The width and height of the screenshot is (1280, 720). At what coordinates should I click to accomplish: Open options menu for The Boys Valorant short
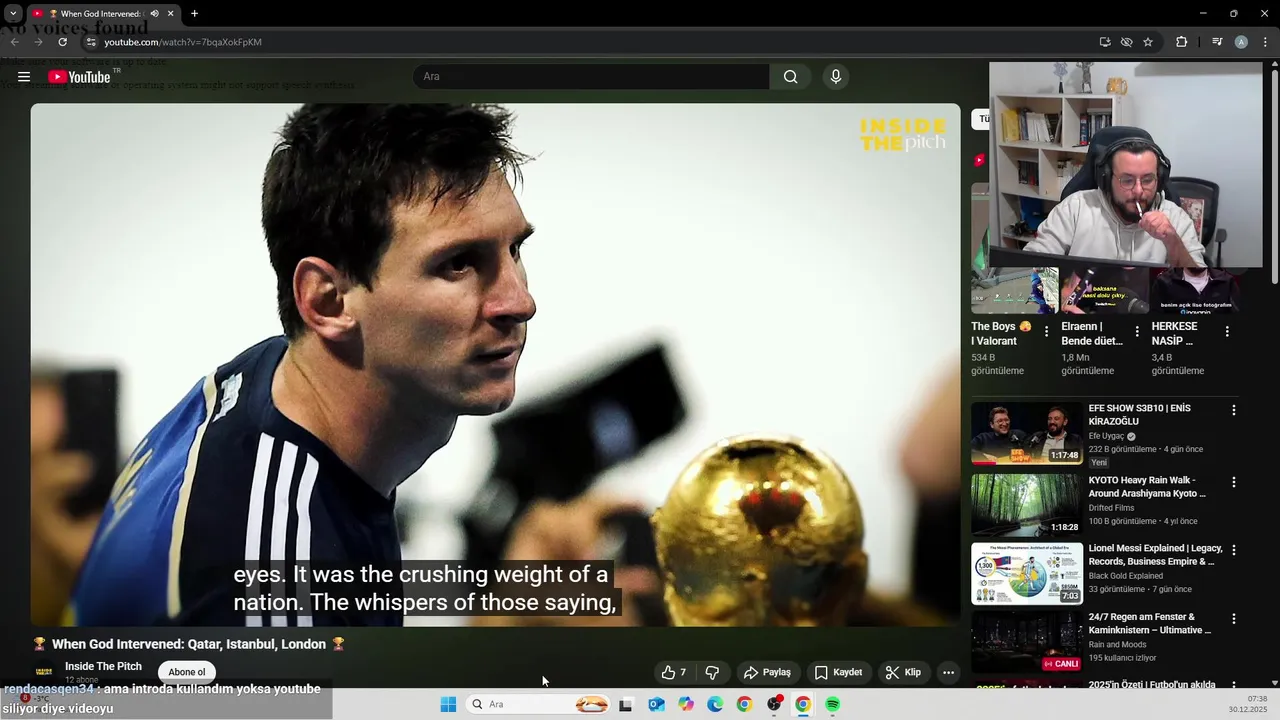tap(1047, 331)
